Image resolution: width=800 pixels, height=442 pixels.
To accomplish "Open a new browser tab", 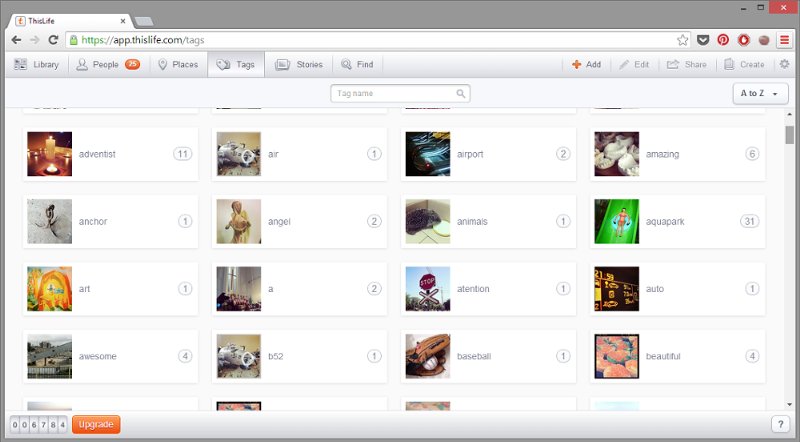I will [144, 21].
